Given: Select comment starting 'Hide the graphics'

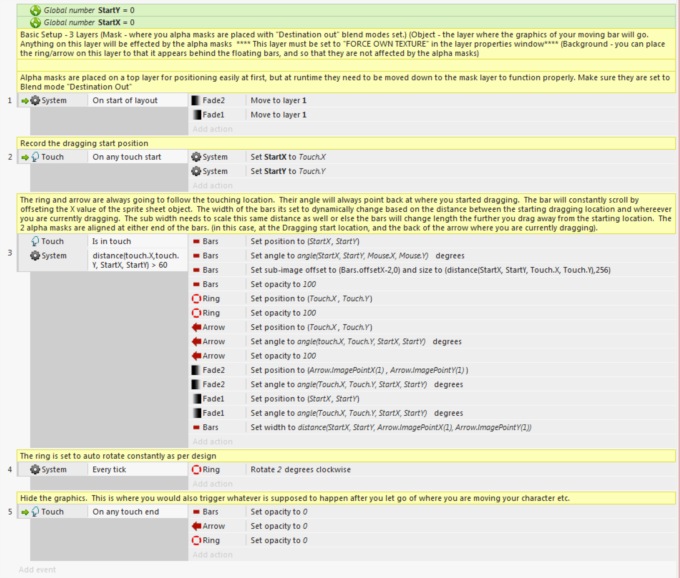Looking at the screenshot, I should click(346, 499).
